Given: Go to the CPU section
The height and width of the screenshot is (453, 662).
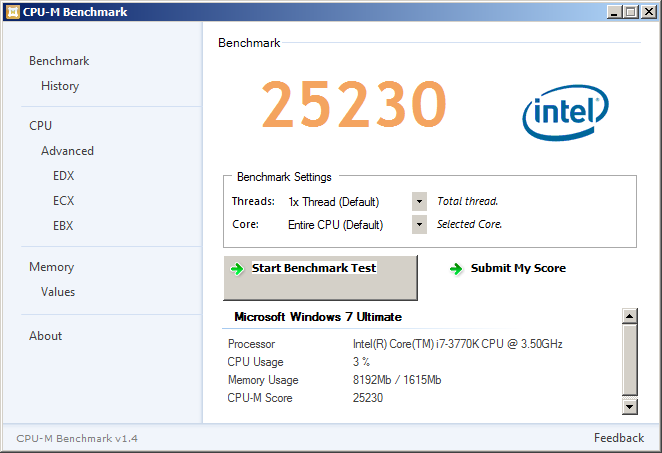Looking at the screenshot, I should click(41, 125).
